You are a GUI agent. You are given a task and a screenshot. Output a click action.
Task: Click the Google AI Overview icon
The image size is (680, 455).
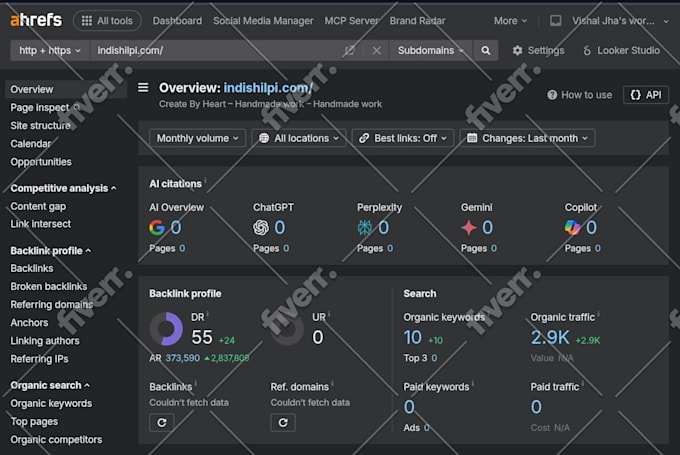click(157, 227)
